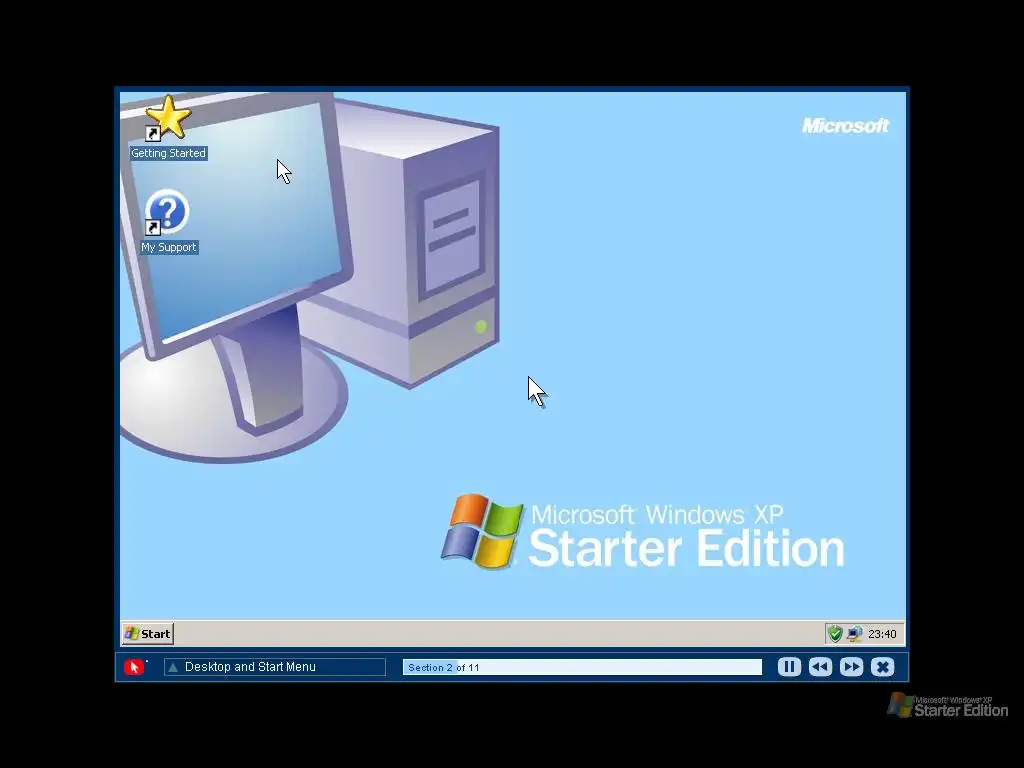This screenshot has height=768, width=1024.
Task: Open the Getting Started star shortcut
Action: 168,118
